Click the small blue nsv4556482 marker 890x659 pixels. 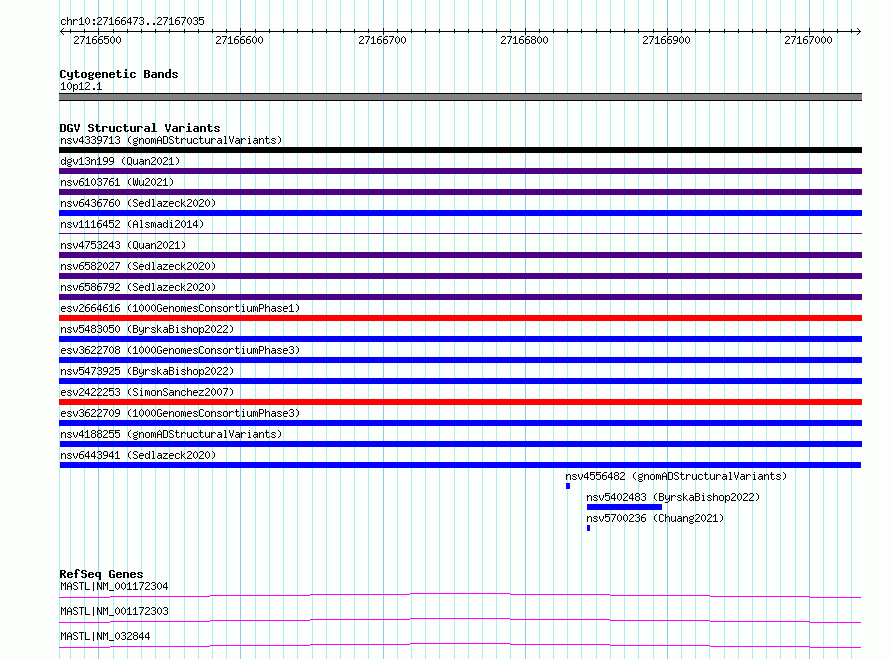tap(568, 486)
